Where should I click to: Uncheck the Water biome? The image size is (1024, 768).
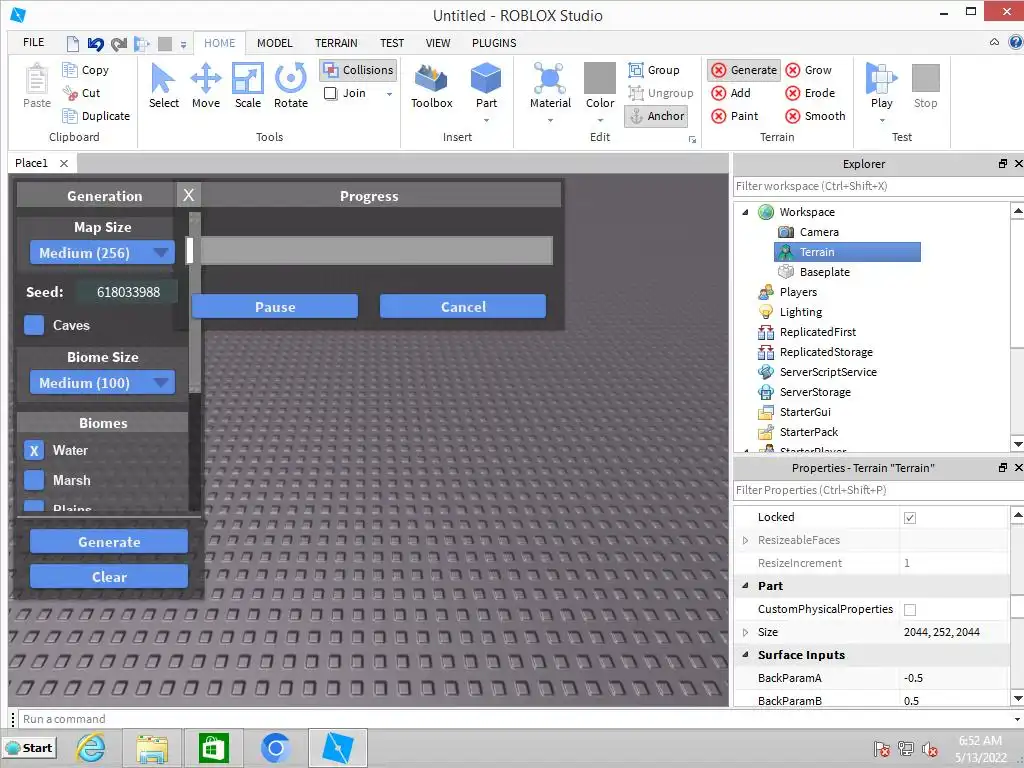(34, 450)
